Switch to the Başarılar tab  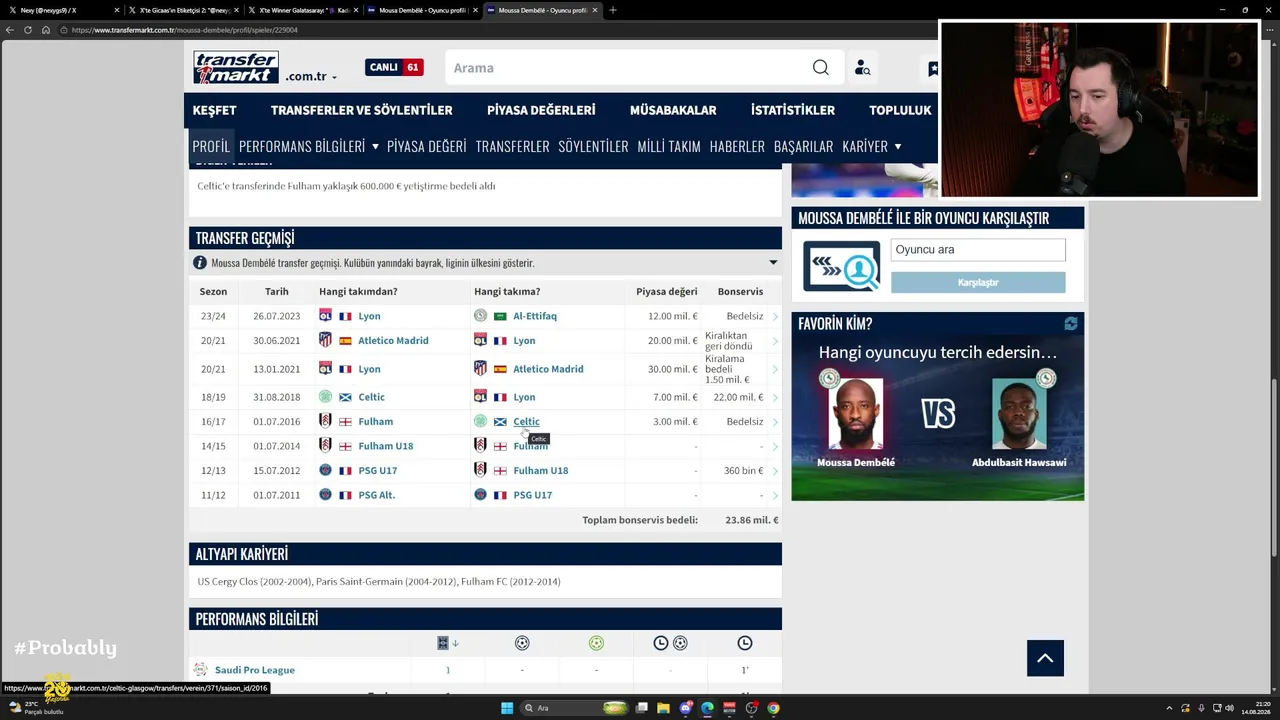tap(803, 146)
